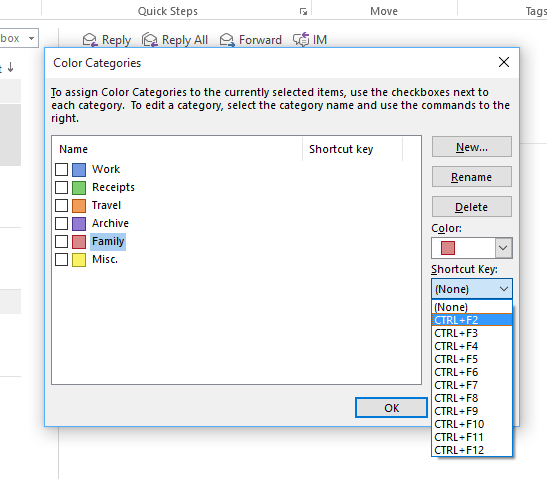Click the Reply envelope icon
Screen dimensions: 547x479
tap(90, 40)
